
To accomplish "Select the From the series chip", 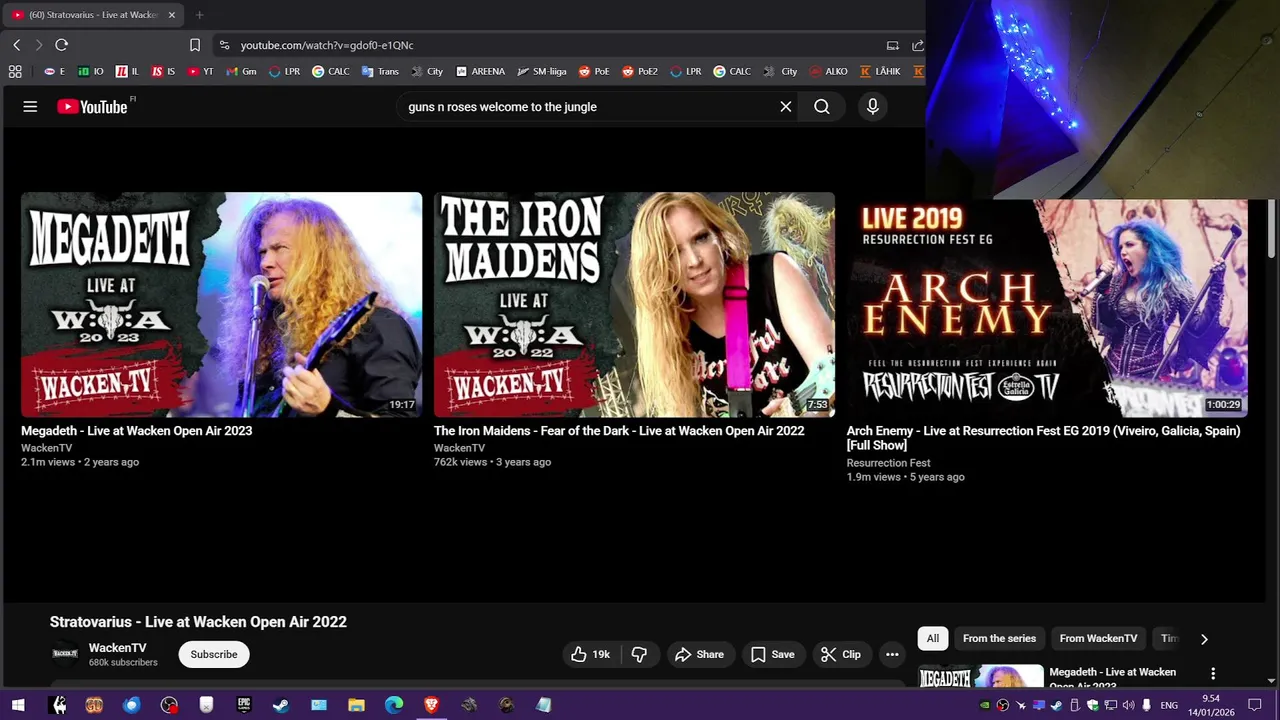I will (x=999, y=638).
